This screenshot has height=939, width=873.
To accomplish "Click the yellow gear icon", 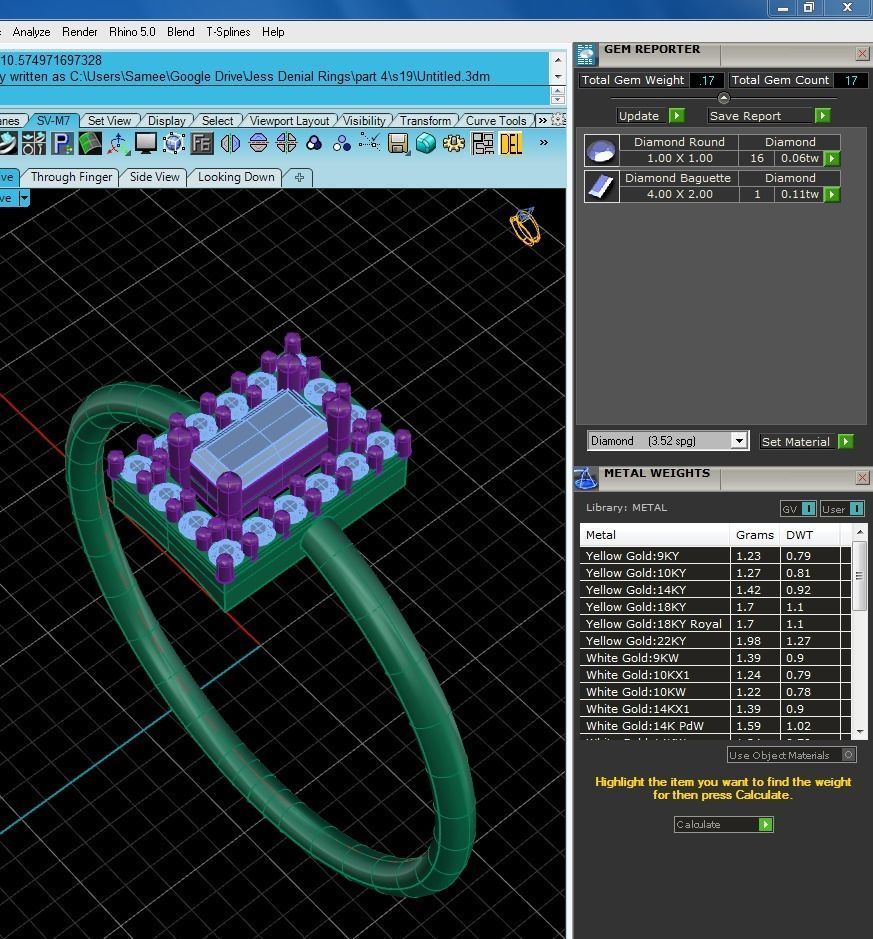I will 454,144.
